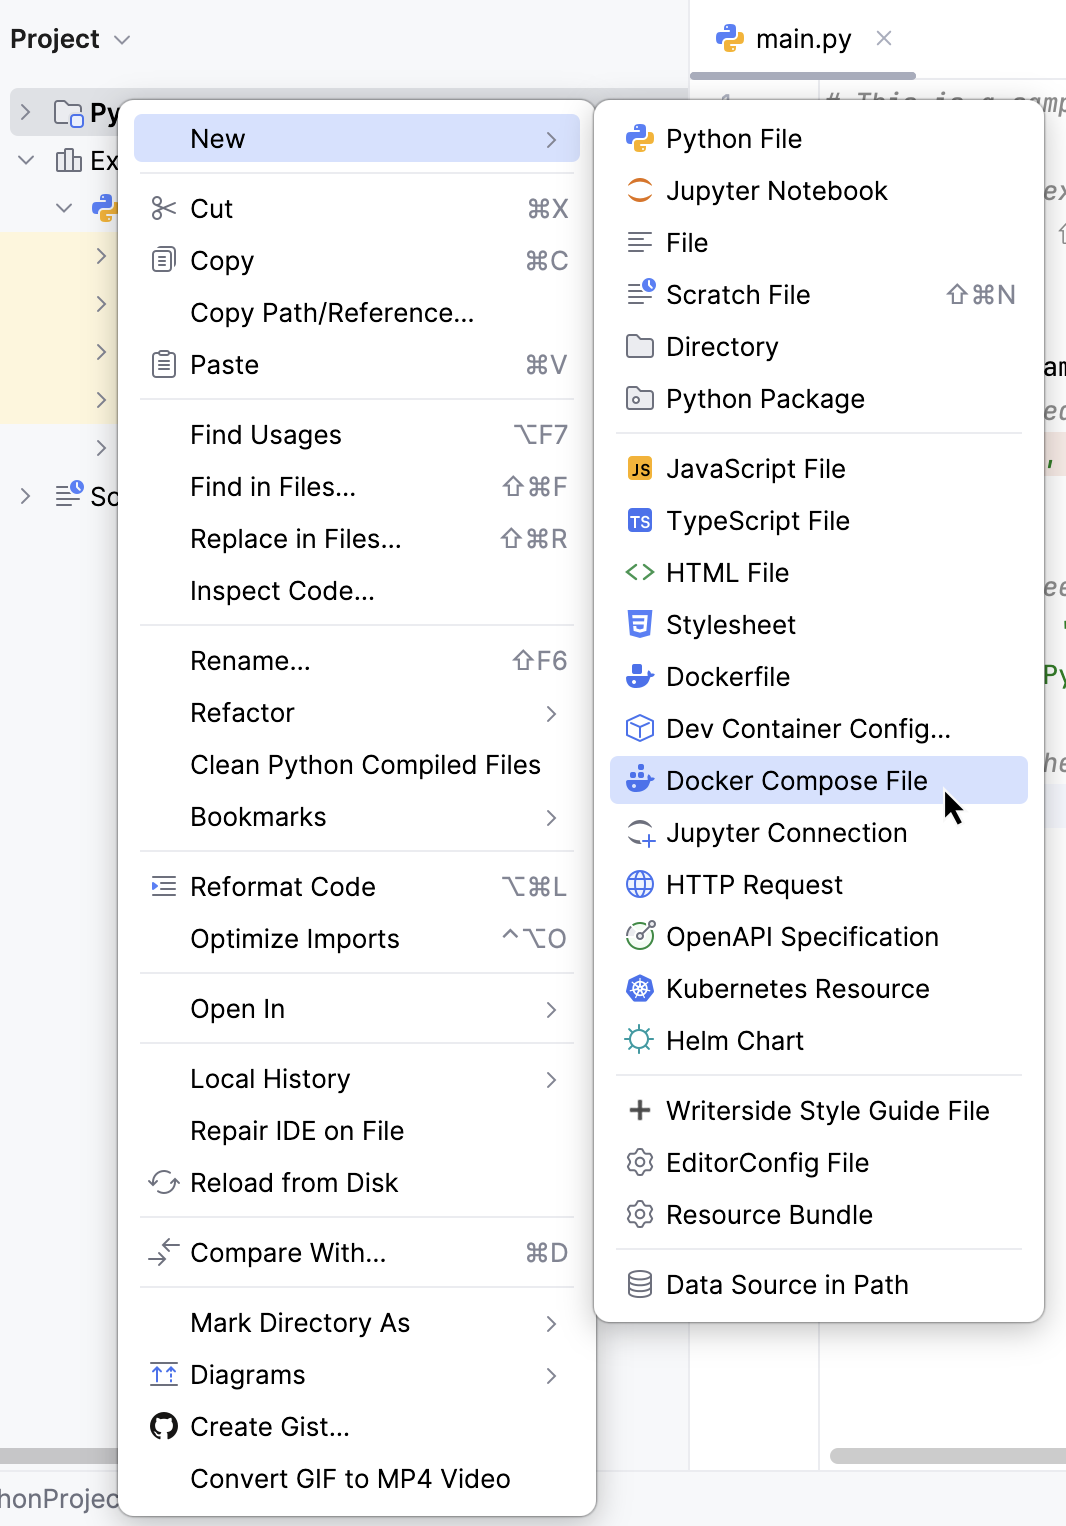Screen dimensions: 1066x1526
Task: Click the Dockerfile whale icon
Action: (x=640, y=677)
